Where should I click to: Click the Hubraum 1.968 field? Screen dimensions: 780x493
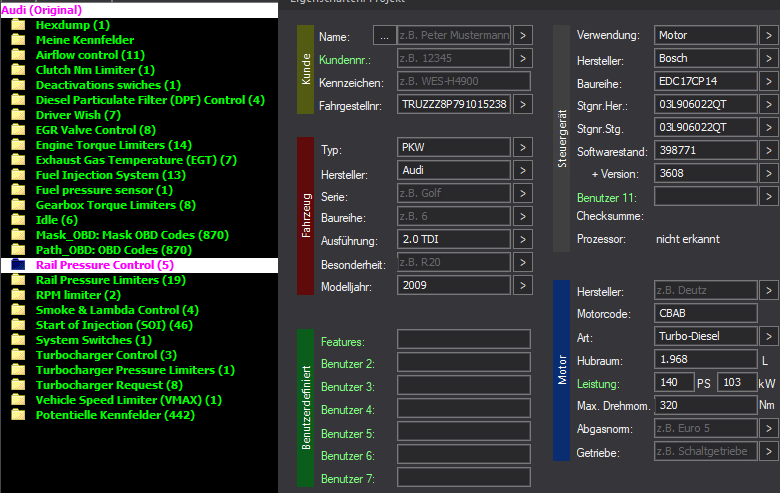(705, 359)
